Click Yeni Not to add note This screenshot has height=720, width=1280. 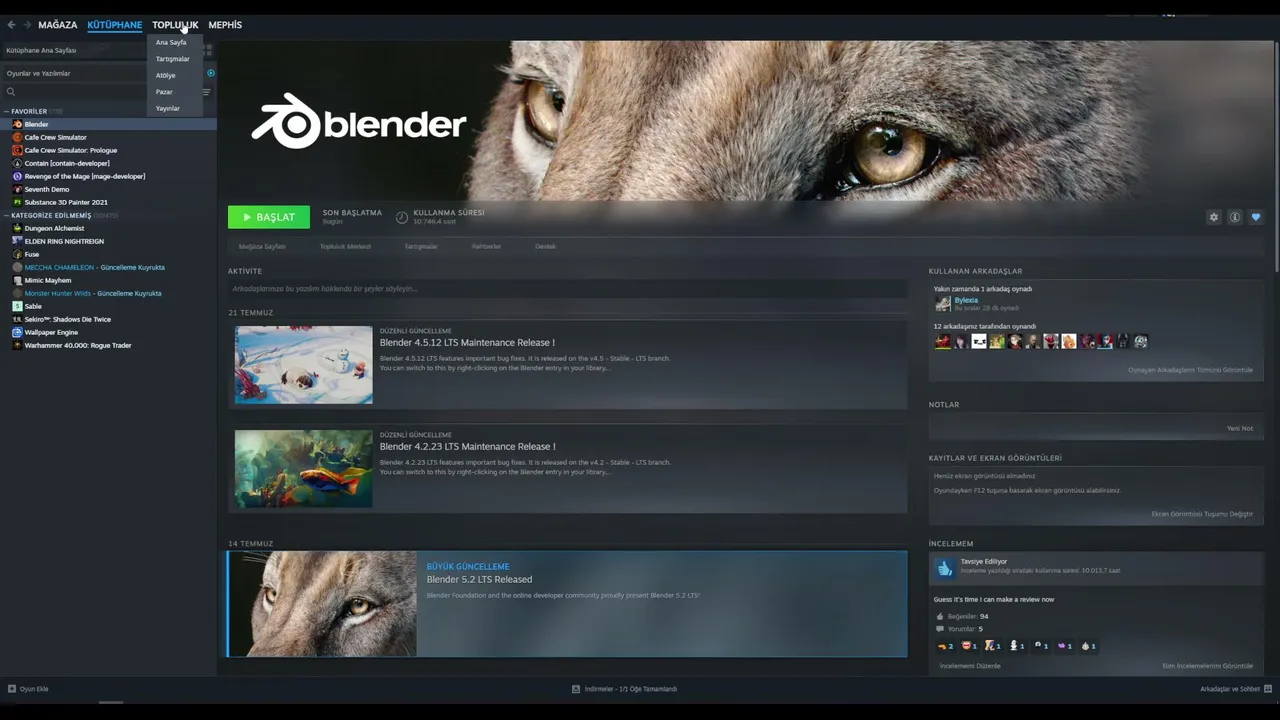point(1240,428)
